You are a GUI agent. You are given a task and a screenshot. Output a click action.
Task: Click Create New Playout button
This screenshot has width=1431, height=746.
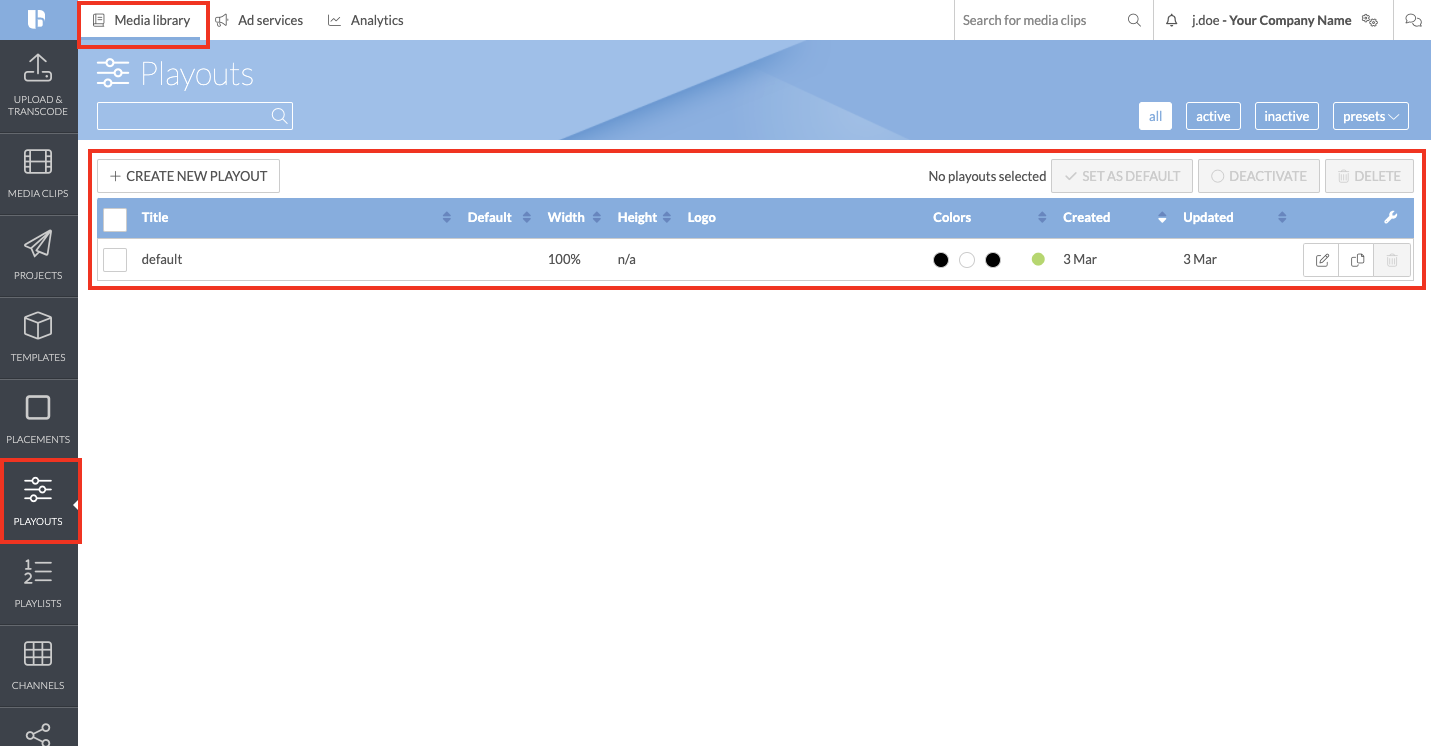pyautogui.click(x=188, y=176)
